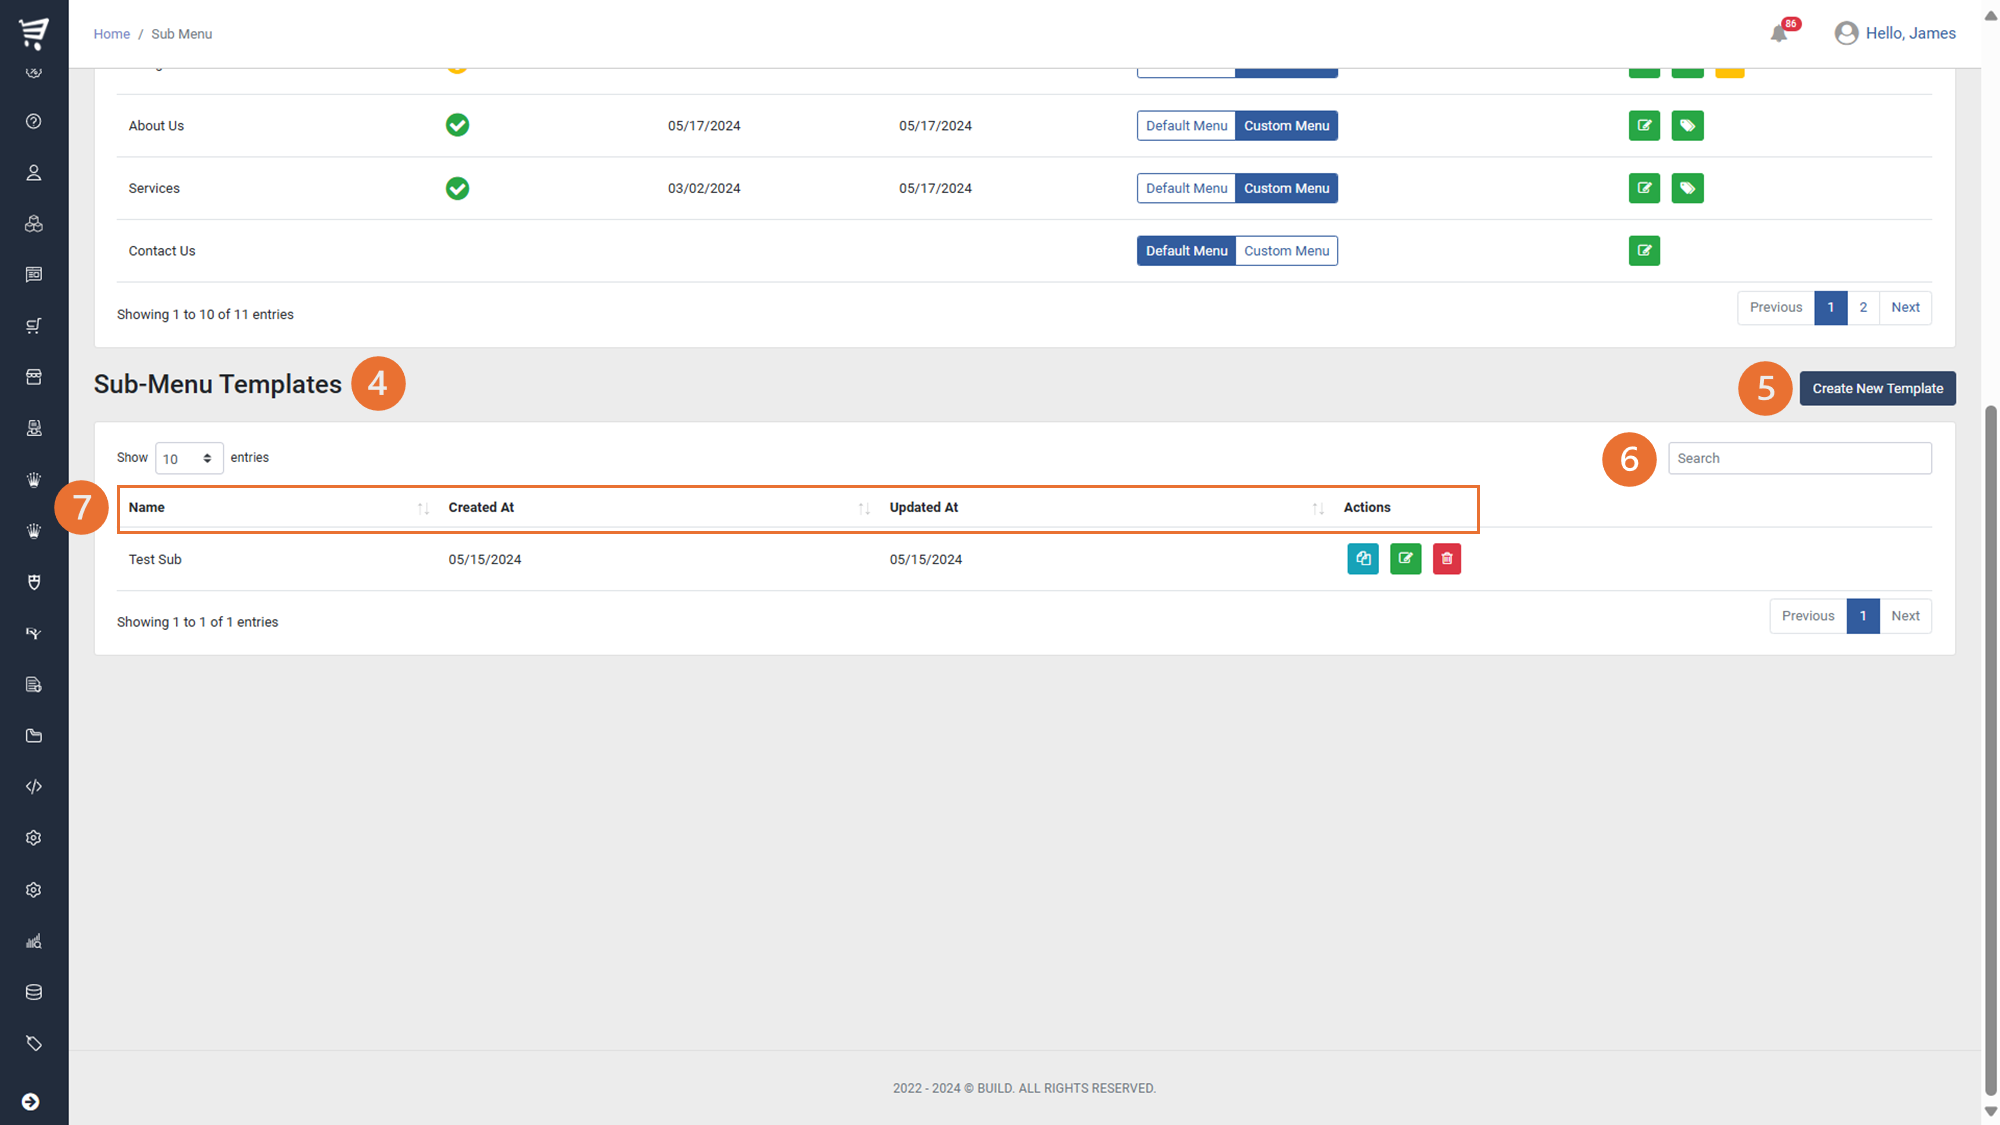Image resolution: width=2000 pixels, height=1125 pixels.
Task: Switch Services to Default Menu
Action: point(1186,188)
